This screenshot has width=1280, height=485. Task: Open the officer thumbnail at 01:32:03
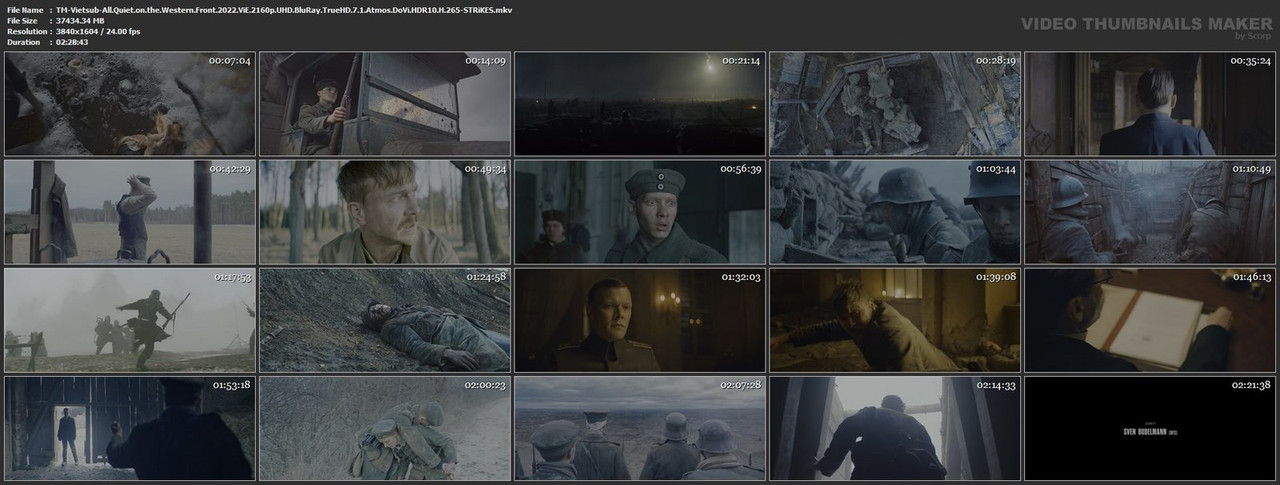pos(638,320)
